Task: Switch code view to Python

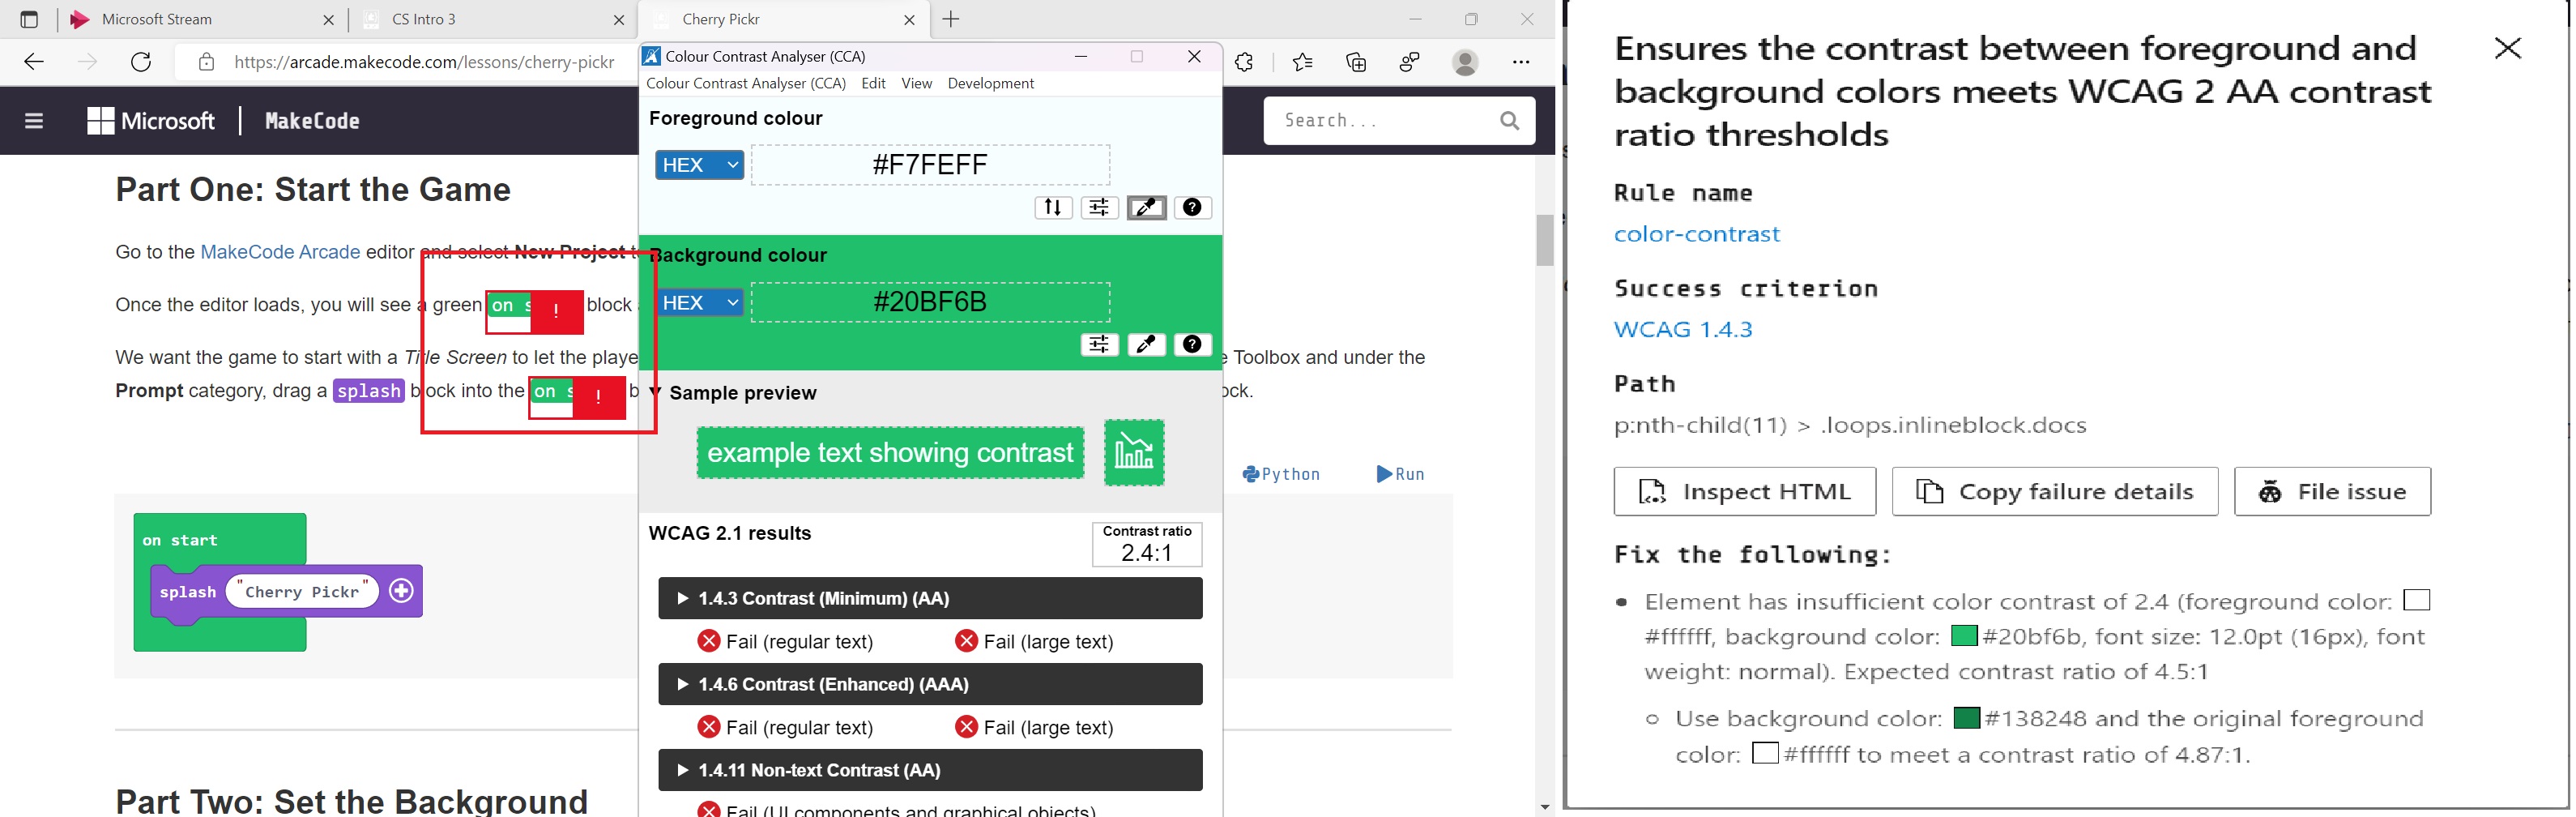Action: [x=1281, y=474]
